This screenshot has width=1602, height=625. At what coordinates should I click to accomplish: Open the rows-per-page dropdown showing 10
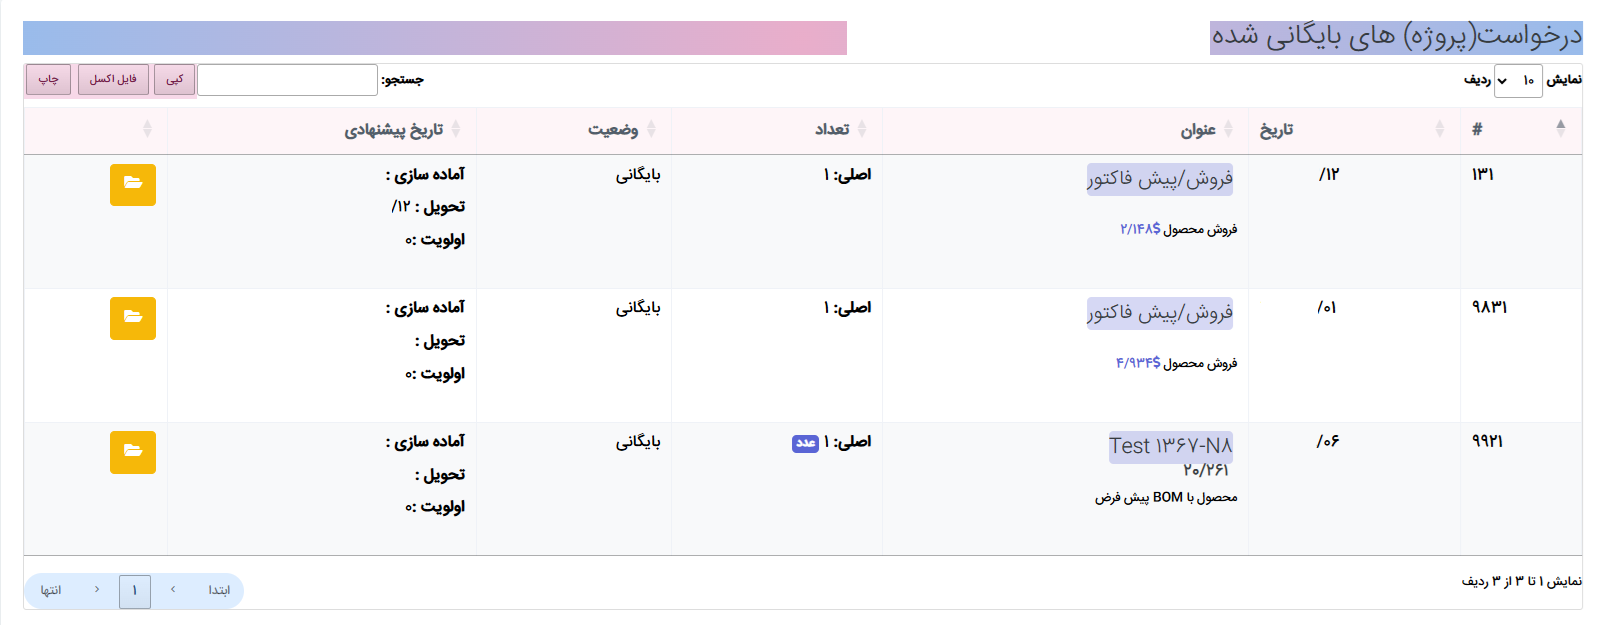pyautogui.click(x=1518, y=81)
